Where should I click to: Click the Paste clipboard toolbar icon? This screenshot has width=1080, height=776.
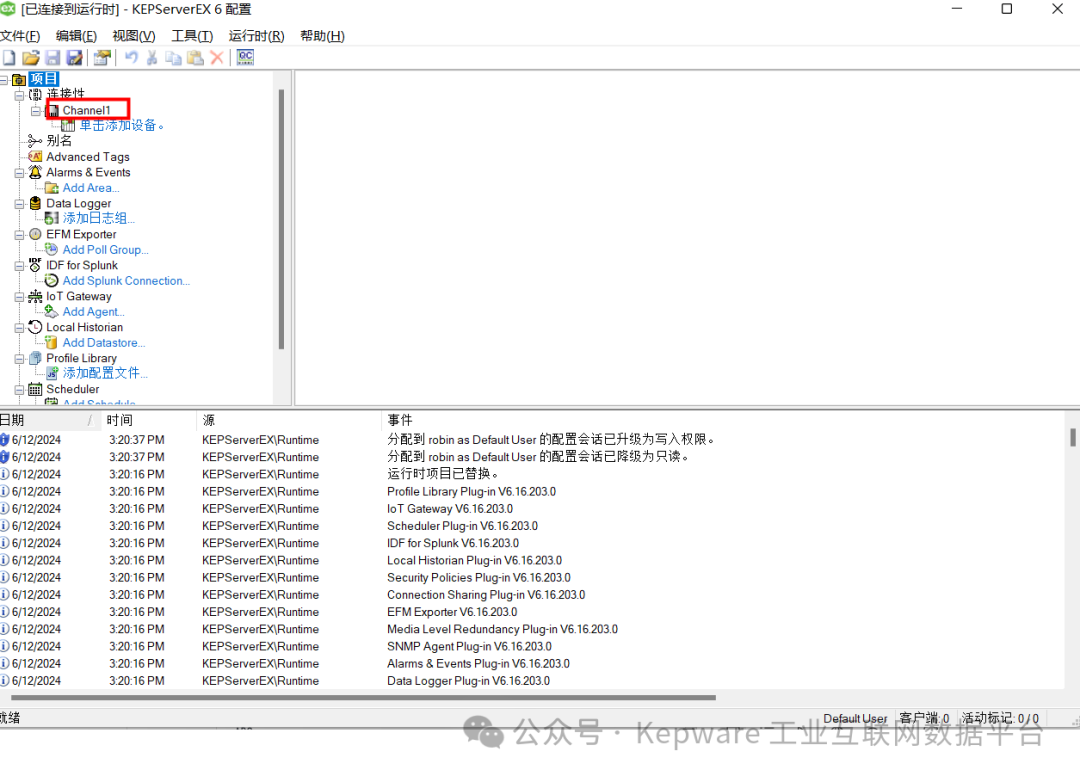point(196,58)
